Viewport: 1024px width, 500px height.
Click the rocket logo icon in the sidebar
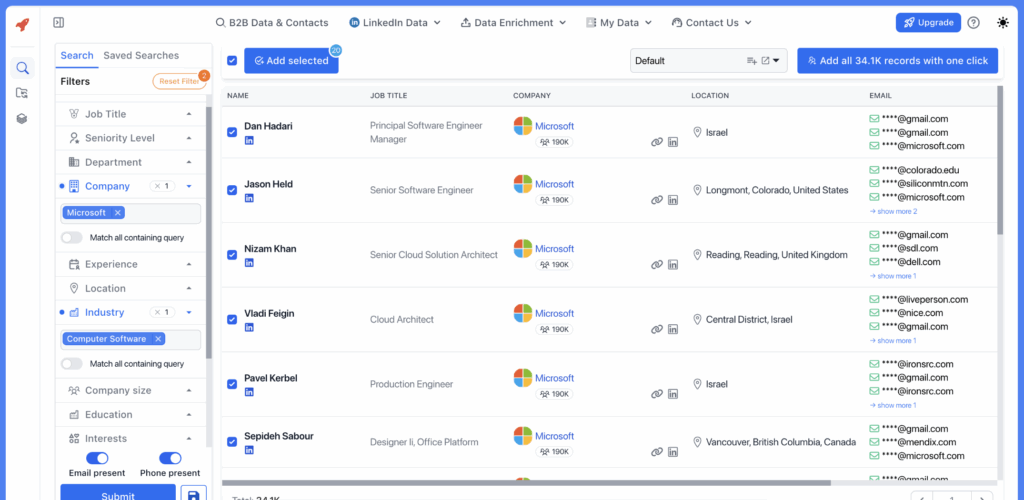click(x=22, y=24)
